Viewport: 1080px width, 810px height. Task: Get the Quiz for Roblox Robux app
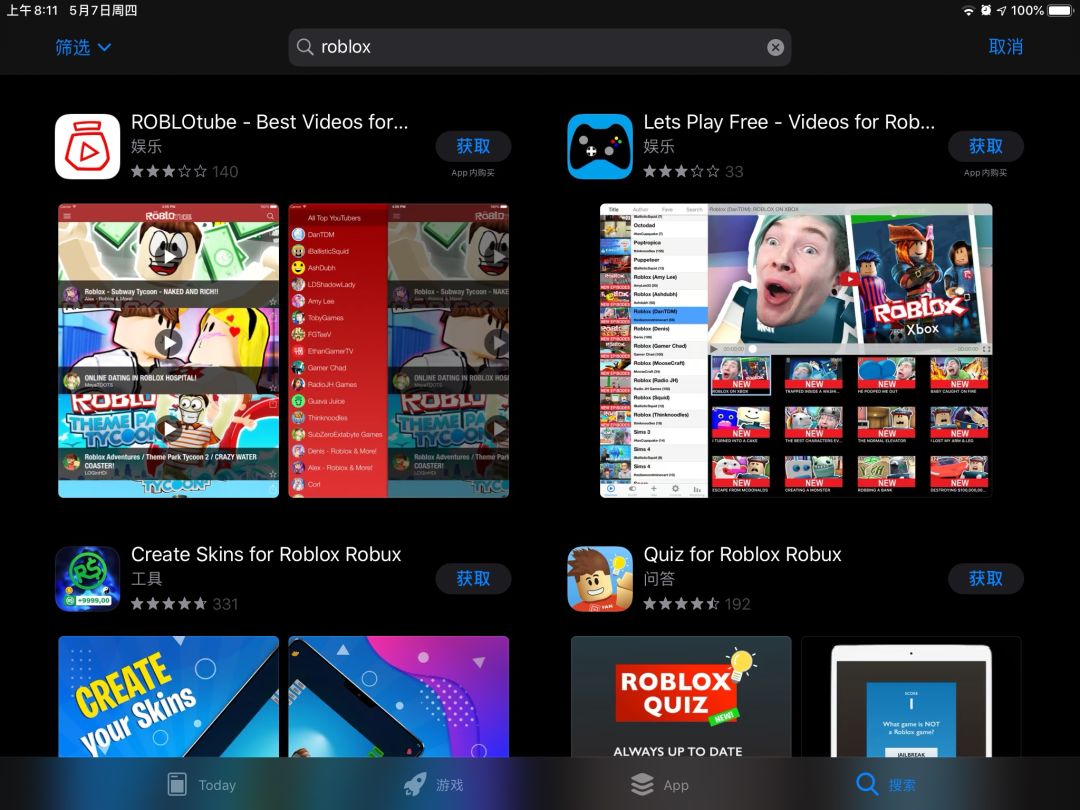pos(986,579)
